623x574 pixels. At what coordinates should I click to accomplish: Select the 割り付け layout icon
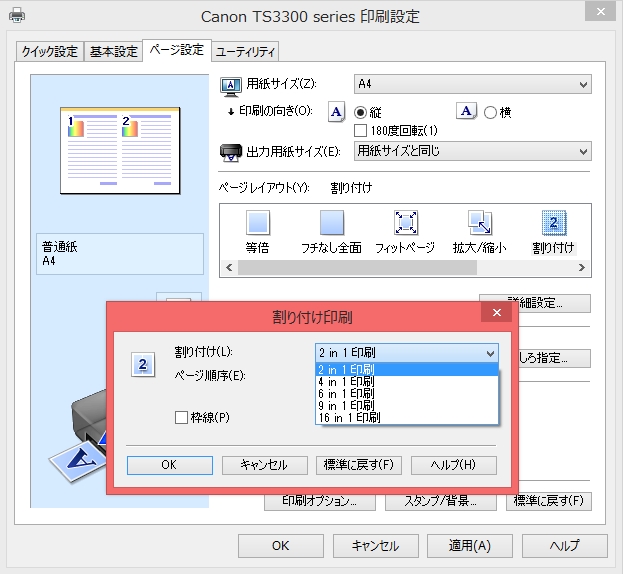click(x=554, y=222)
